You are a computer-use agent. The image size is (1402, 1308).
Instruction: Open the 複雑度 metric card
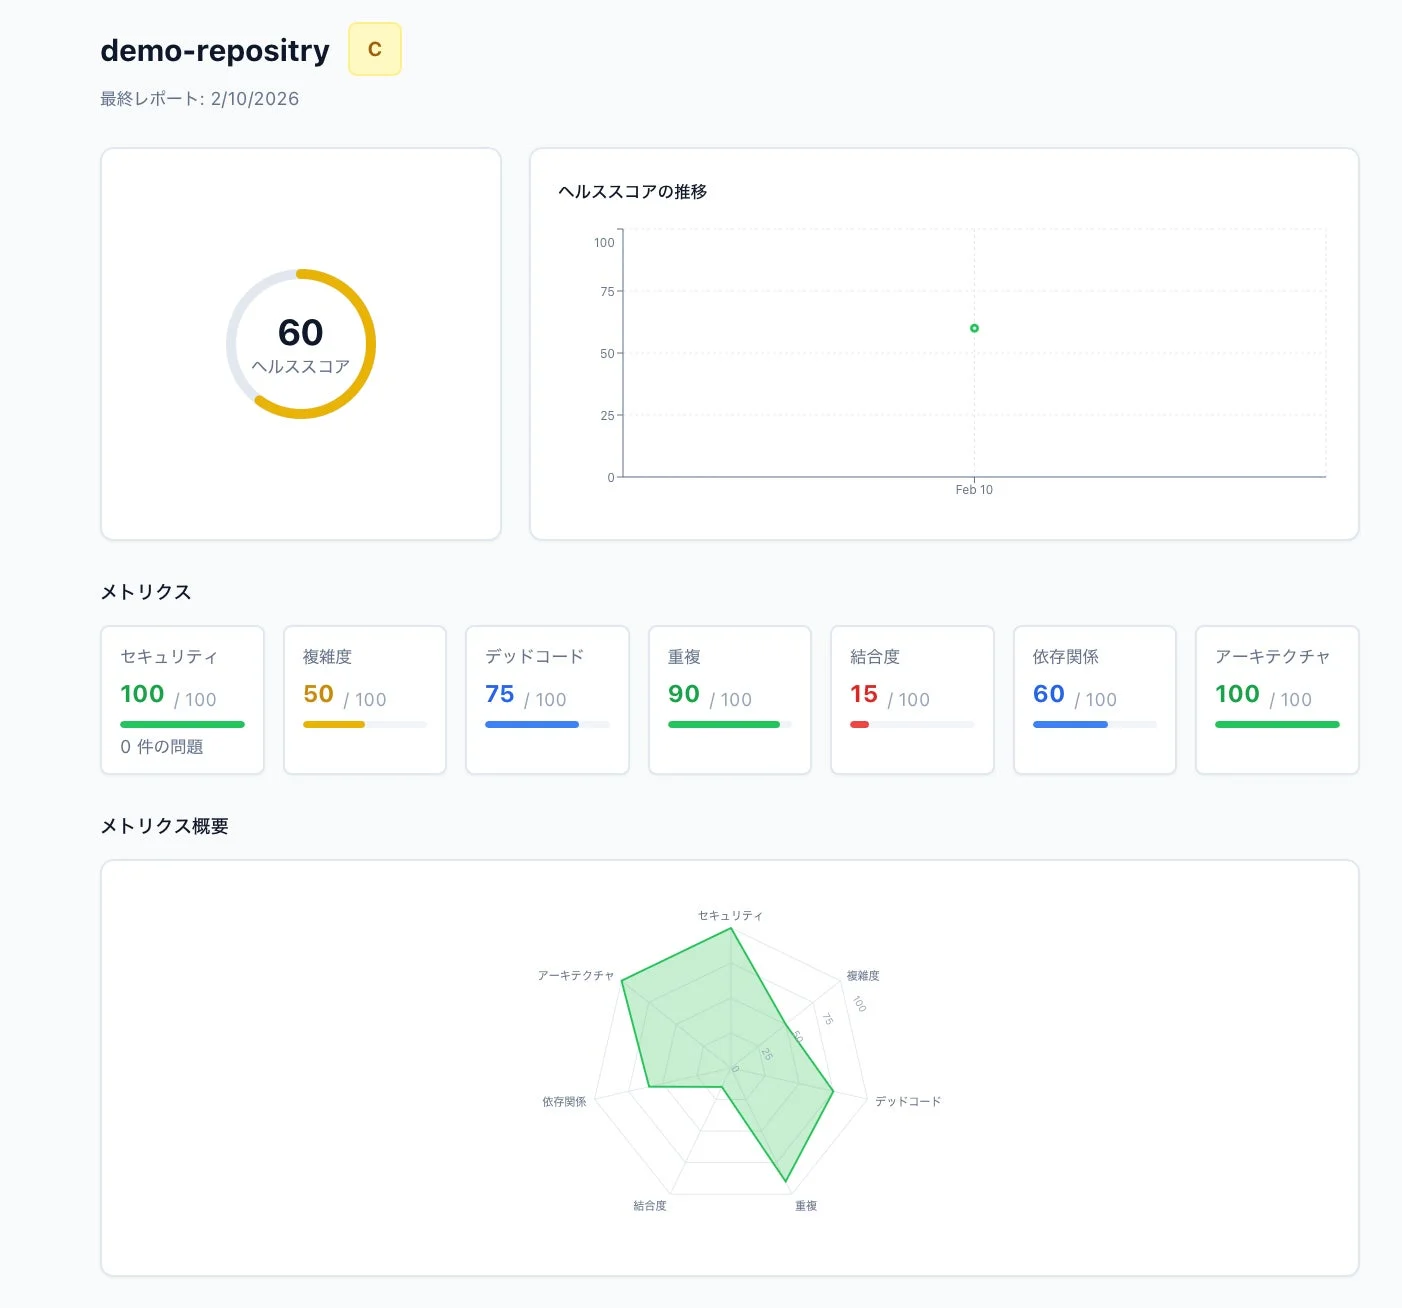pyautogui.click(x=364, y=699)
